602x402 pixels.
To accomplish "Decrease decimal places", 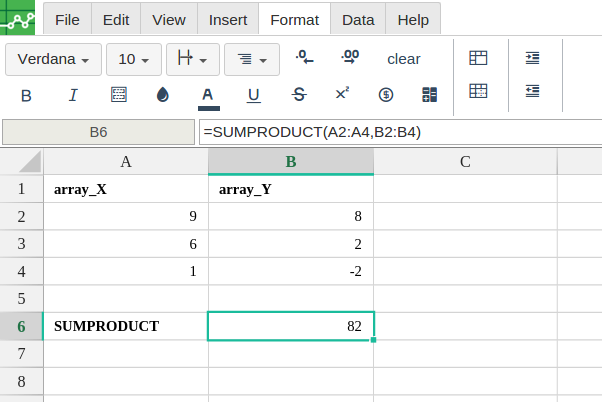I will tap(304, 58).
